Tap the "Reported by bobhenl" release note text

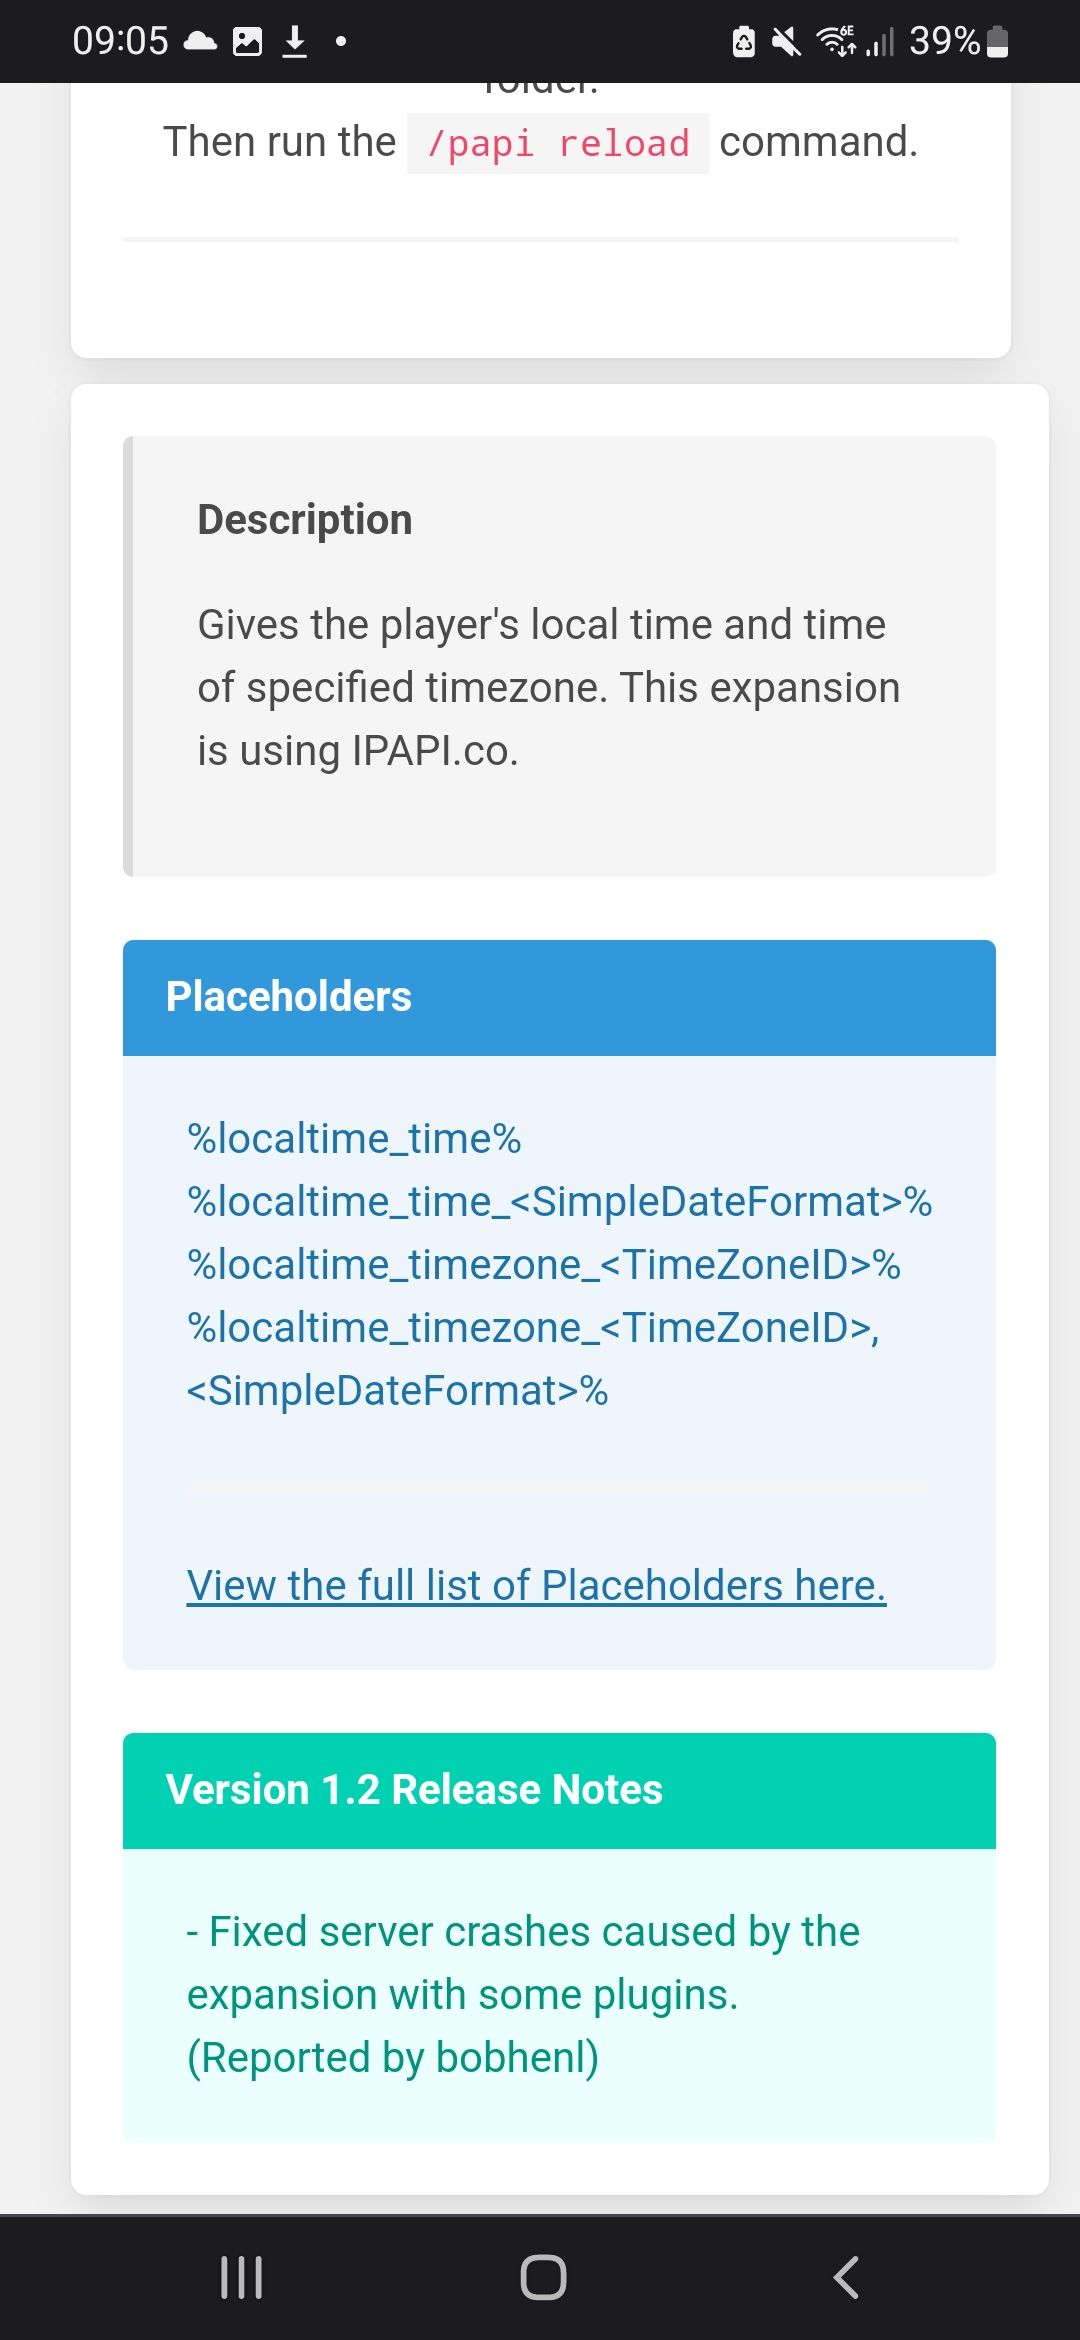pos(393,2058)
